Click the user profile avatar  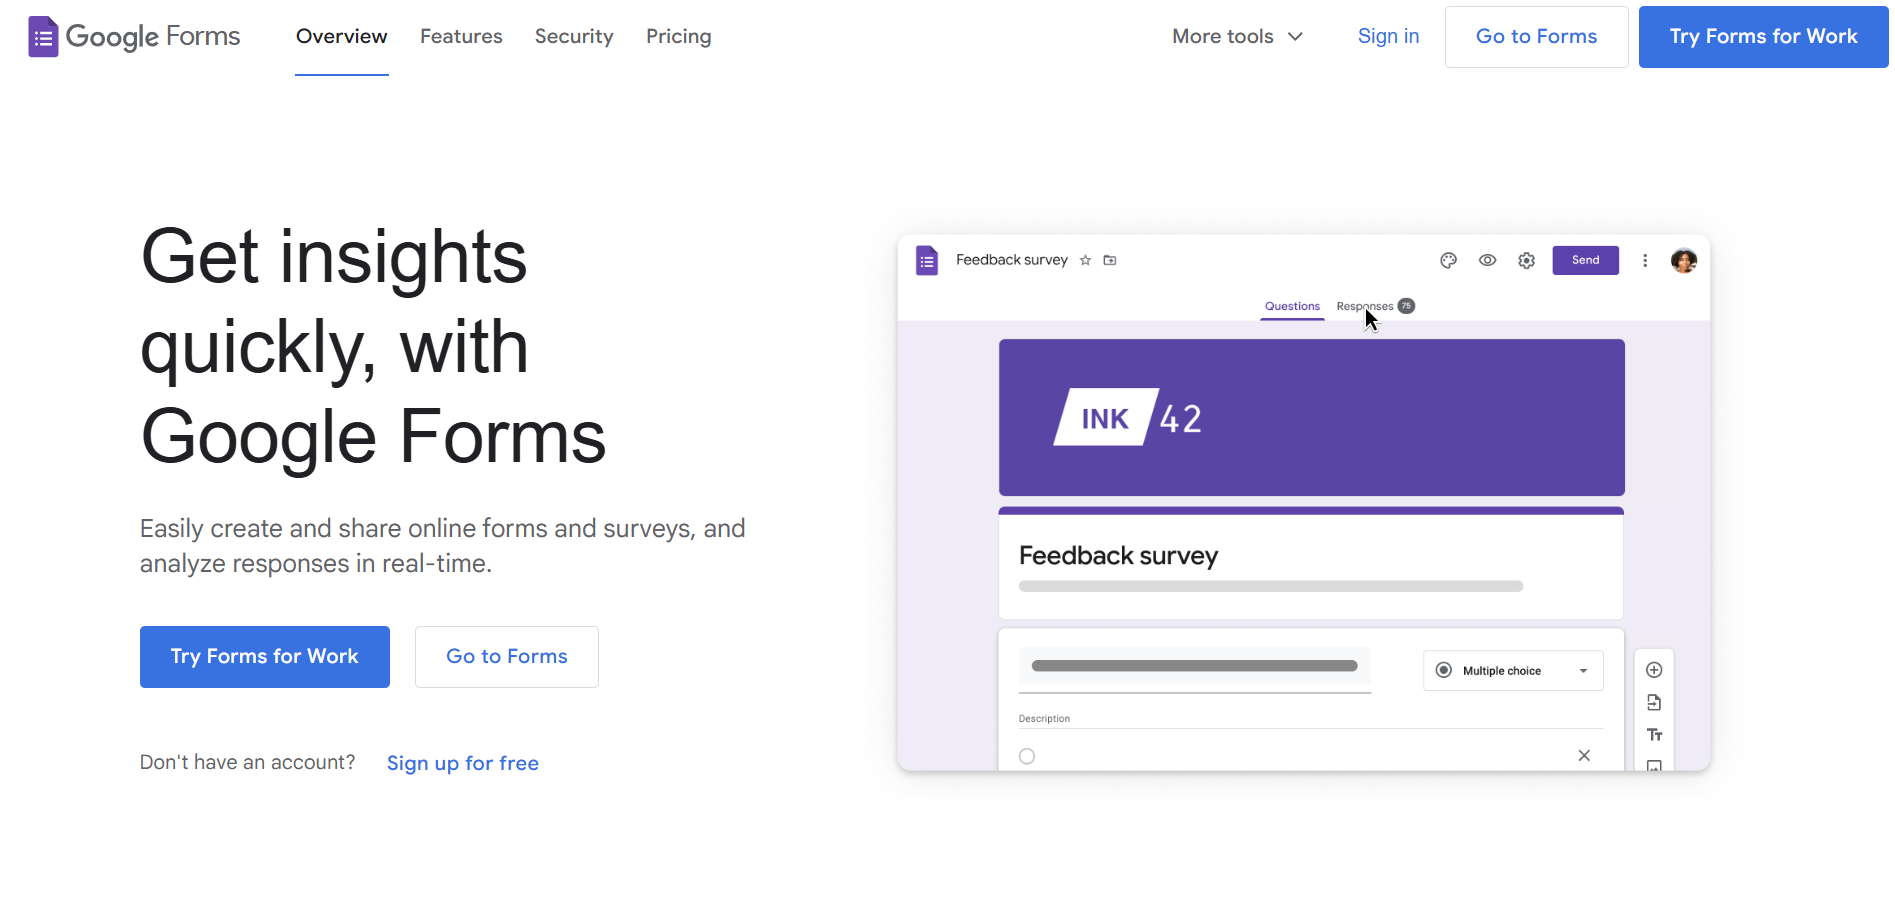pyautogui.click(x=1684, y=260)
